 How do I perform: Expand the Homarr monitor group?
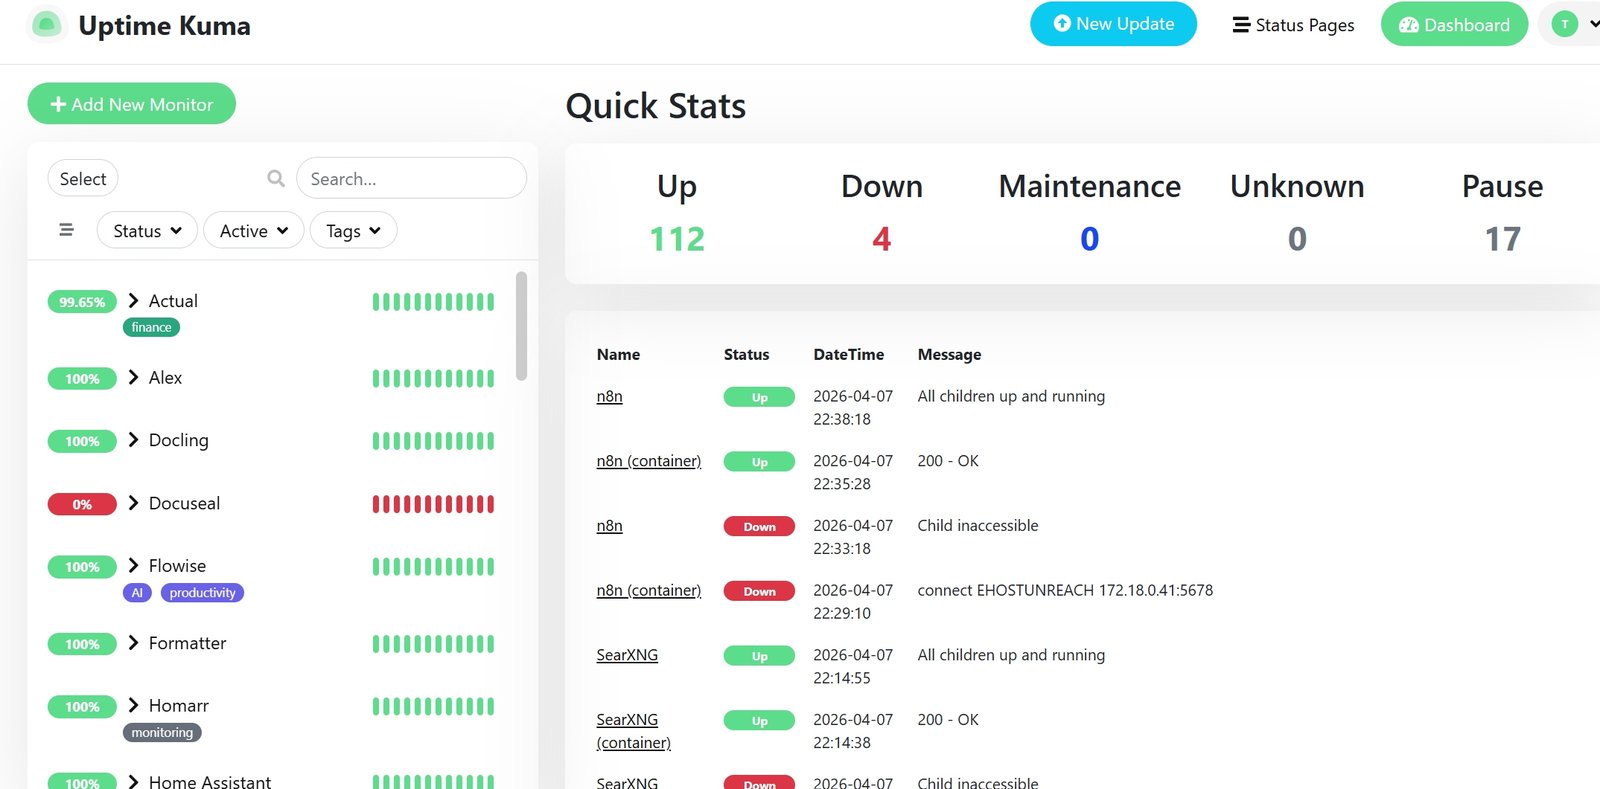click(133, 705)
